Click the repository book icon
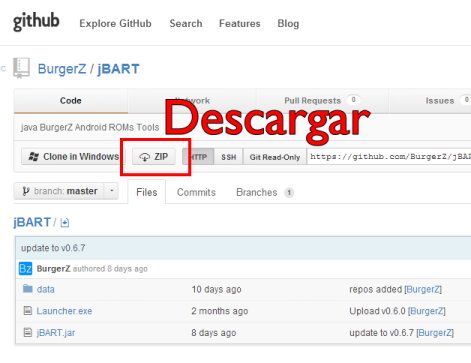Image resolution: width=471 pixels, height=363 pixels. point(22,68)
